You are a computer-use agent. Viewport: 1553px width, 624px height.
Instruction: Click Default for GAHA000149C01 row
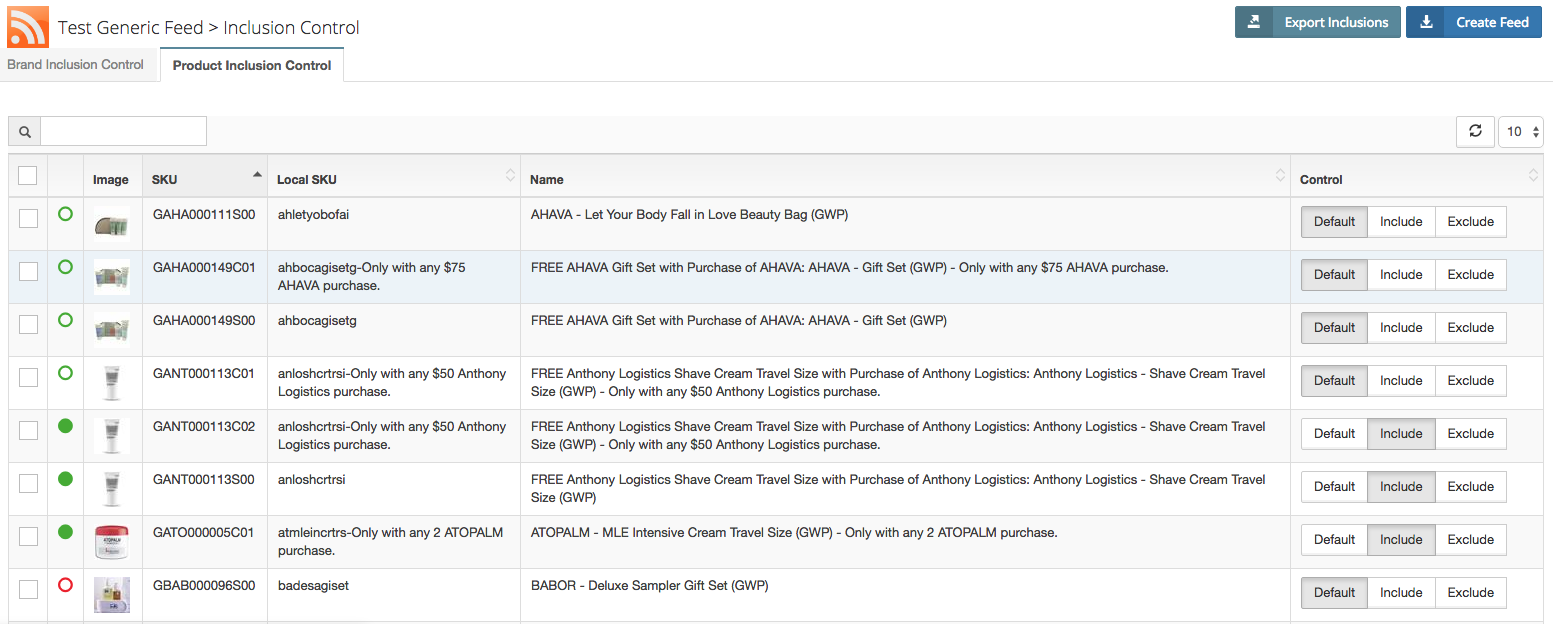[x=1334, y=275]
